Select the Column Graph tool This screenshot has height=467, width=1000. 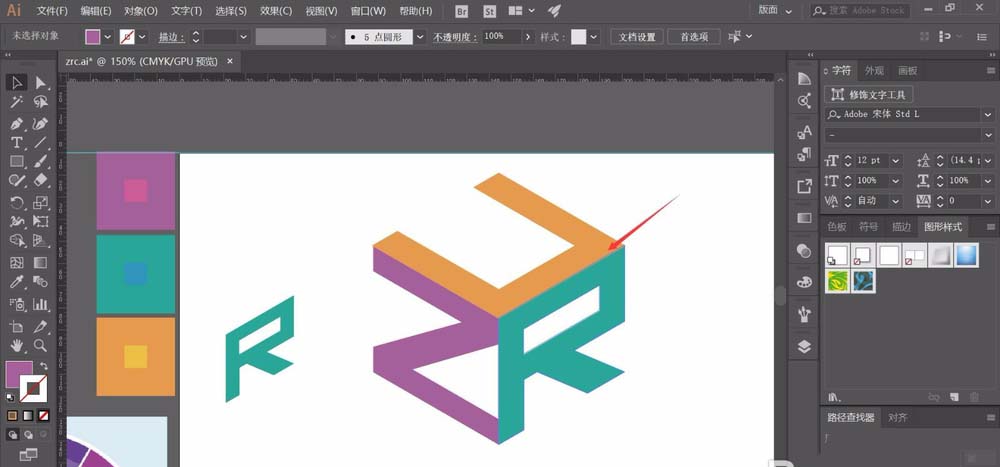point(41,304)
